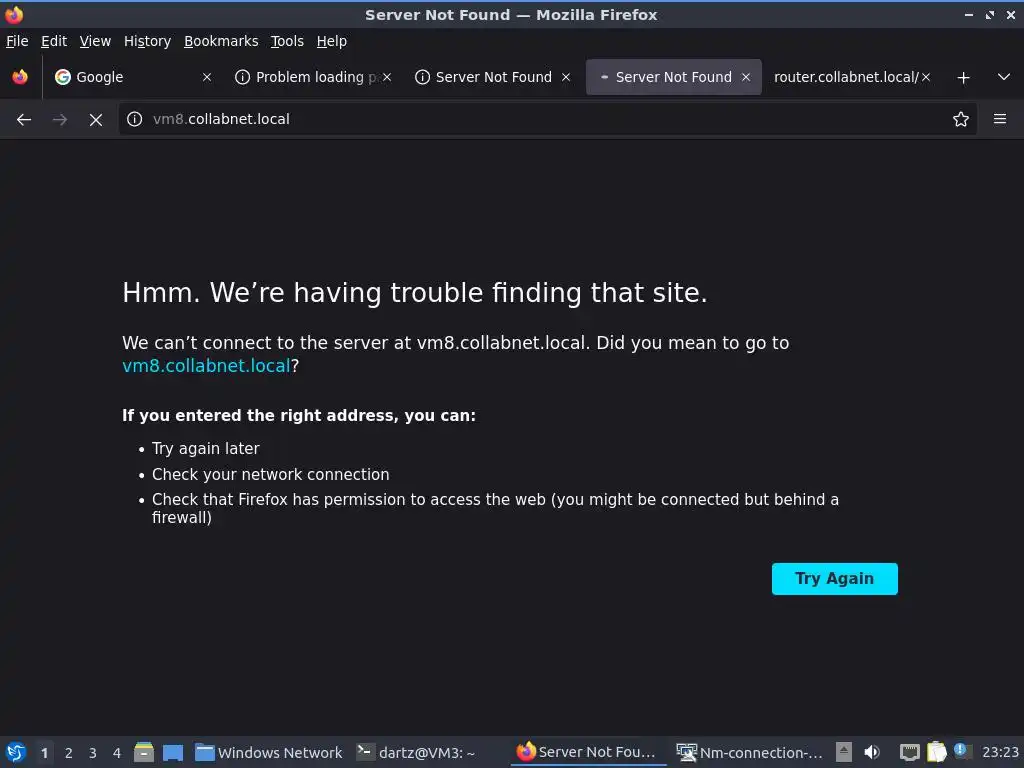Open the volume control tray icon
This screenshot has width=1024, height=768.
coord(872,752)
